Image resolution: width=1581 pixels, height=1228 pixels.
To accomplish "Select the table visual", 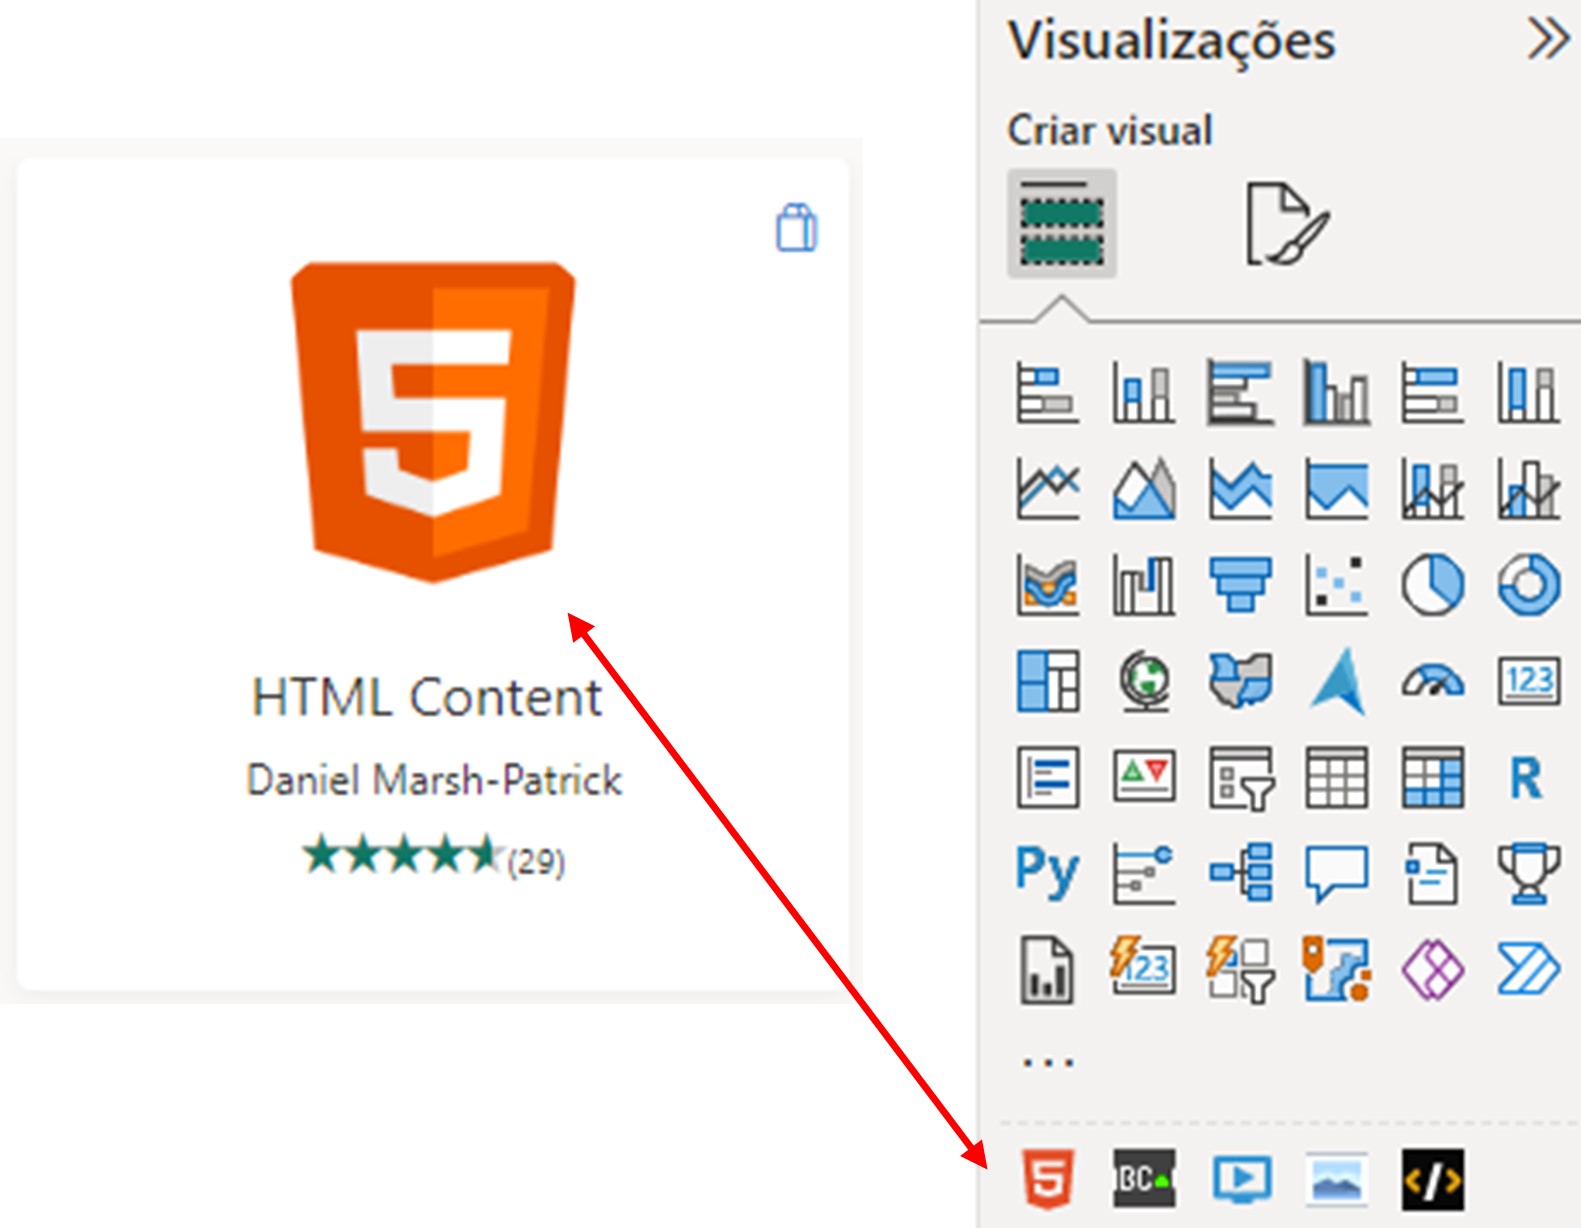I will [x=1336, y=776].
